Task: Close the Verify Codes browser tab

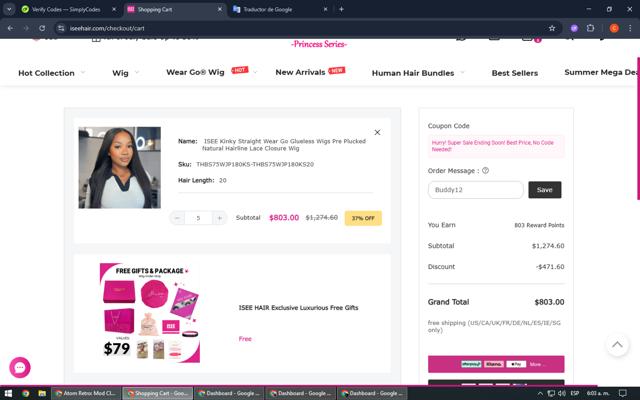Action: tap(114, 9)
